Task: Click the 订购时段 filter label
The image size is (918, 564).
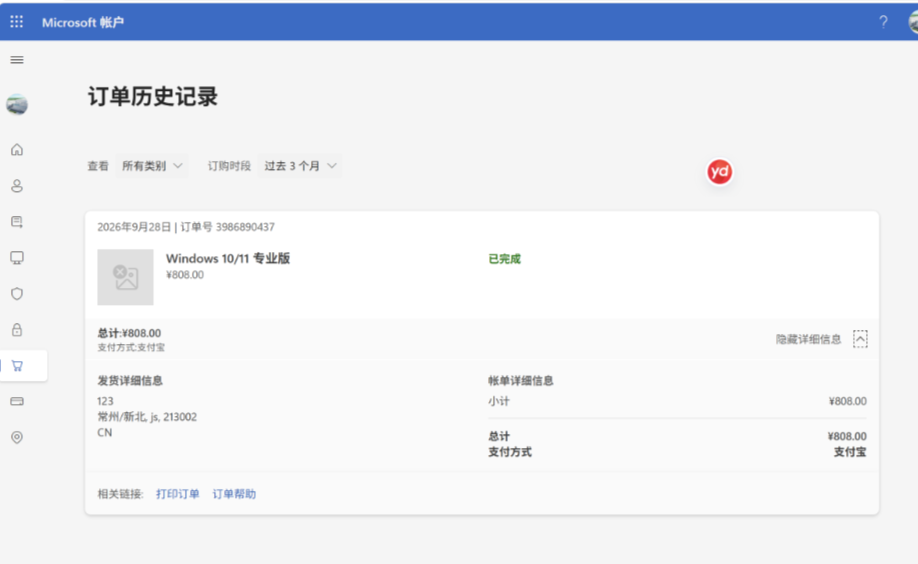Action: (x=229, y=166)
